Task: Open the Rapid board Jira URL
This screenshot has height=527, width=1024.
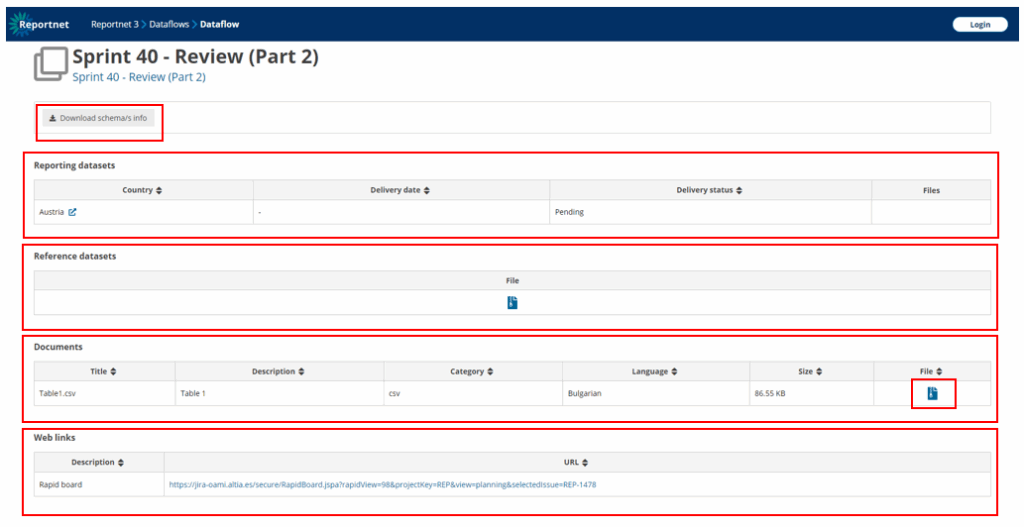Action: 382,485
